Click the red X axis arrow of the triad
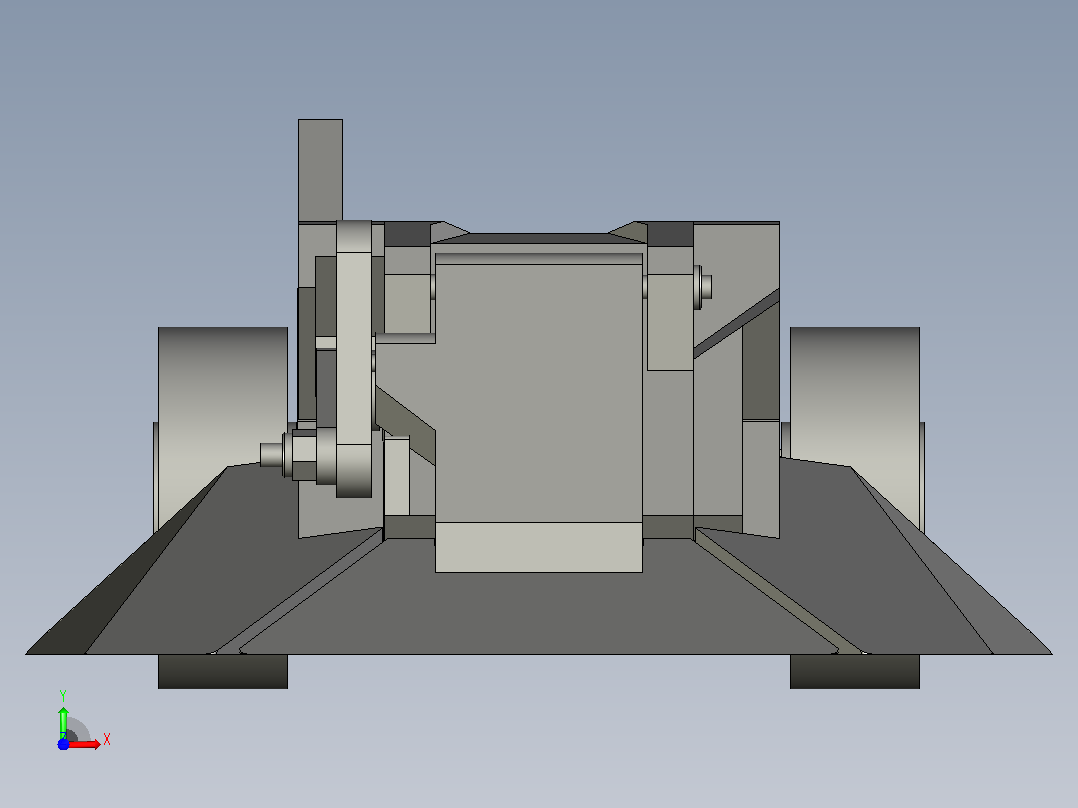This screenshot has height=808, width=1078. (x=85, y=744)
